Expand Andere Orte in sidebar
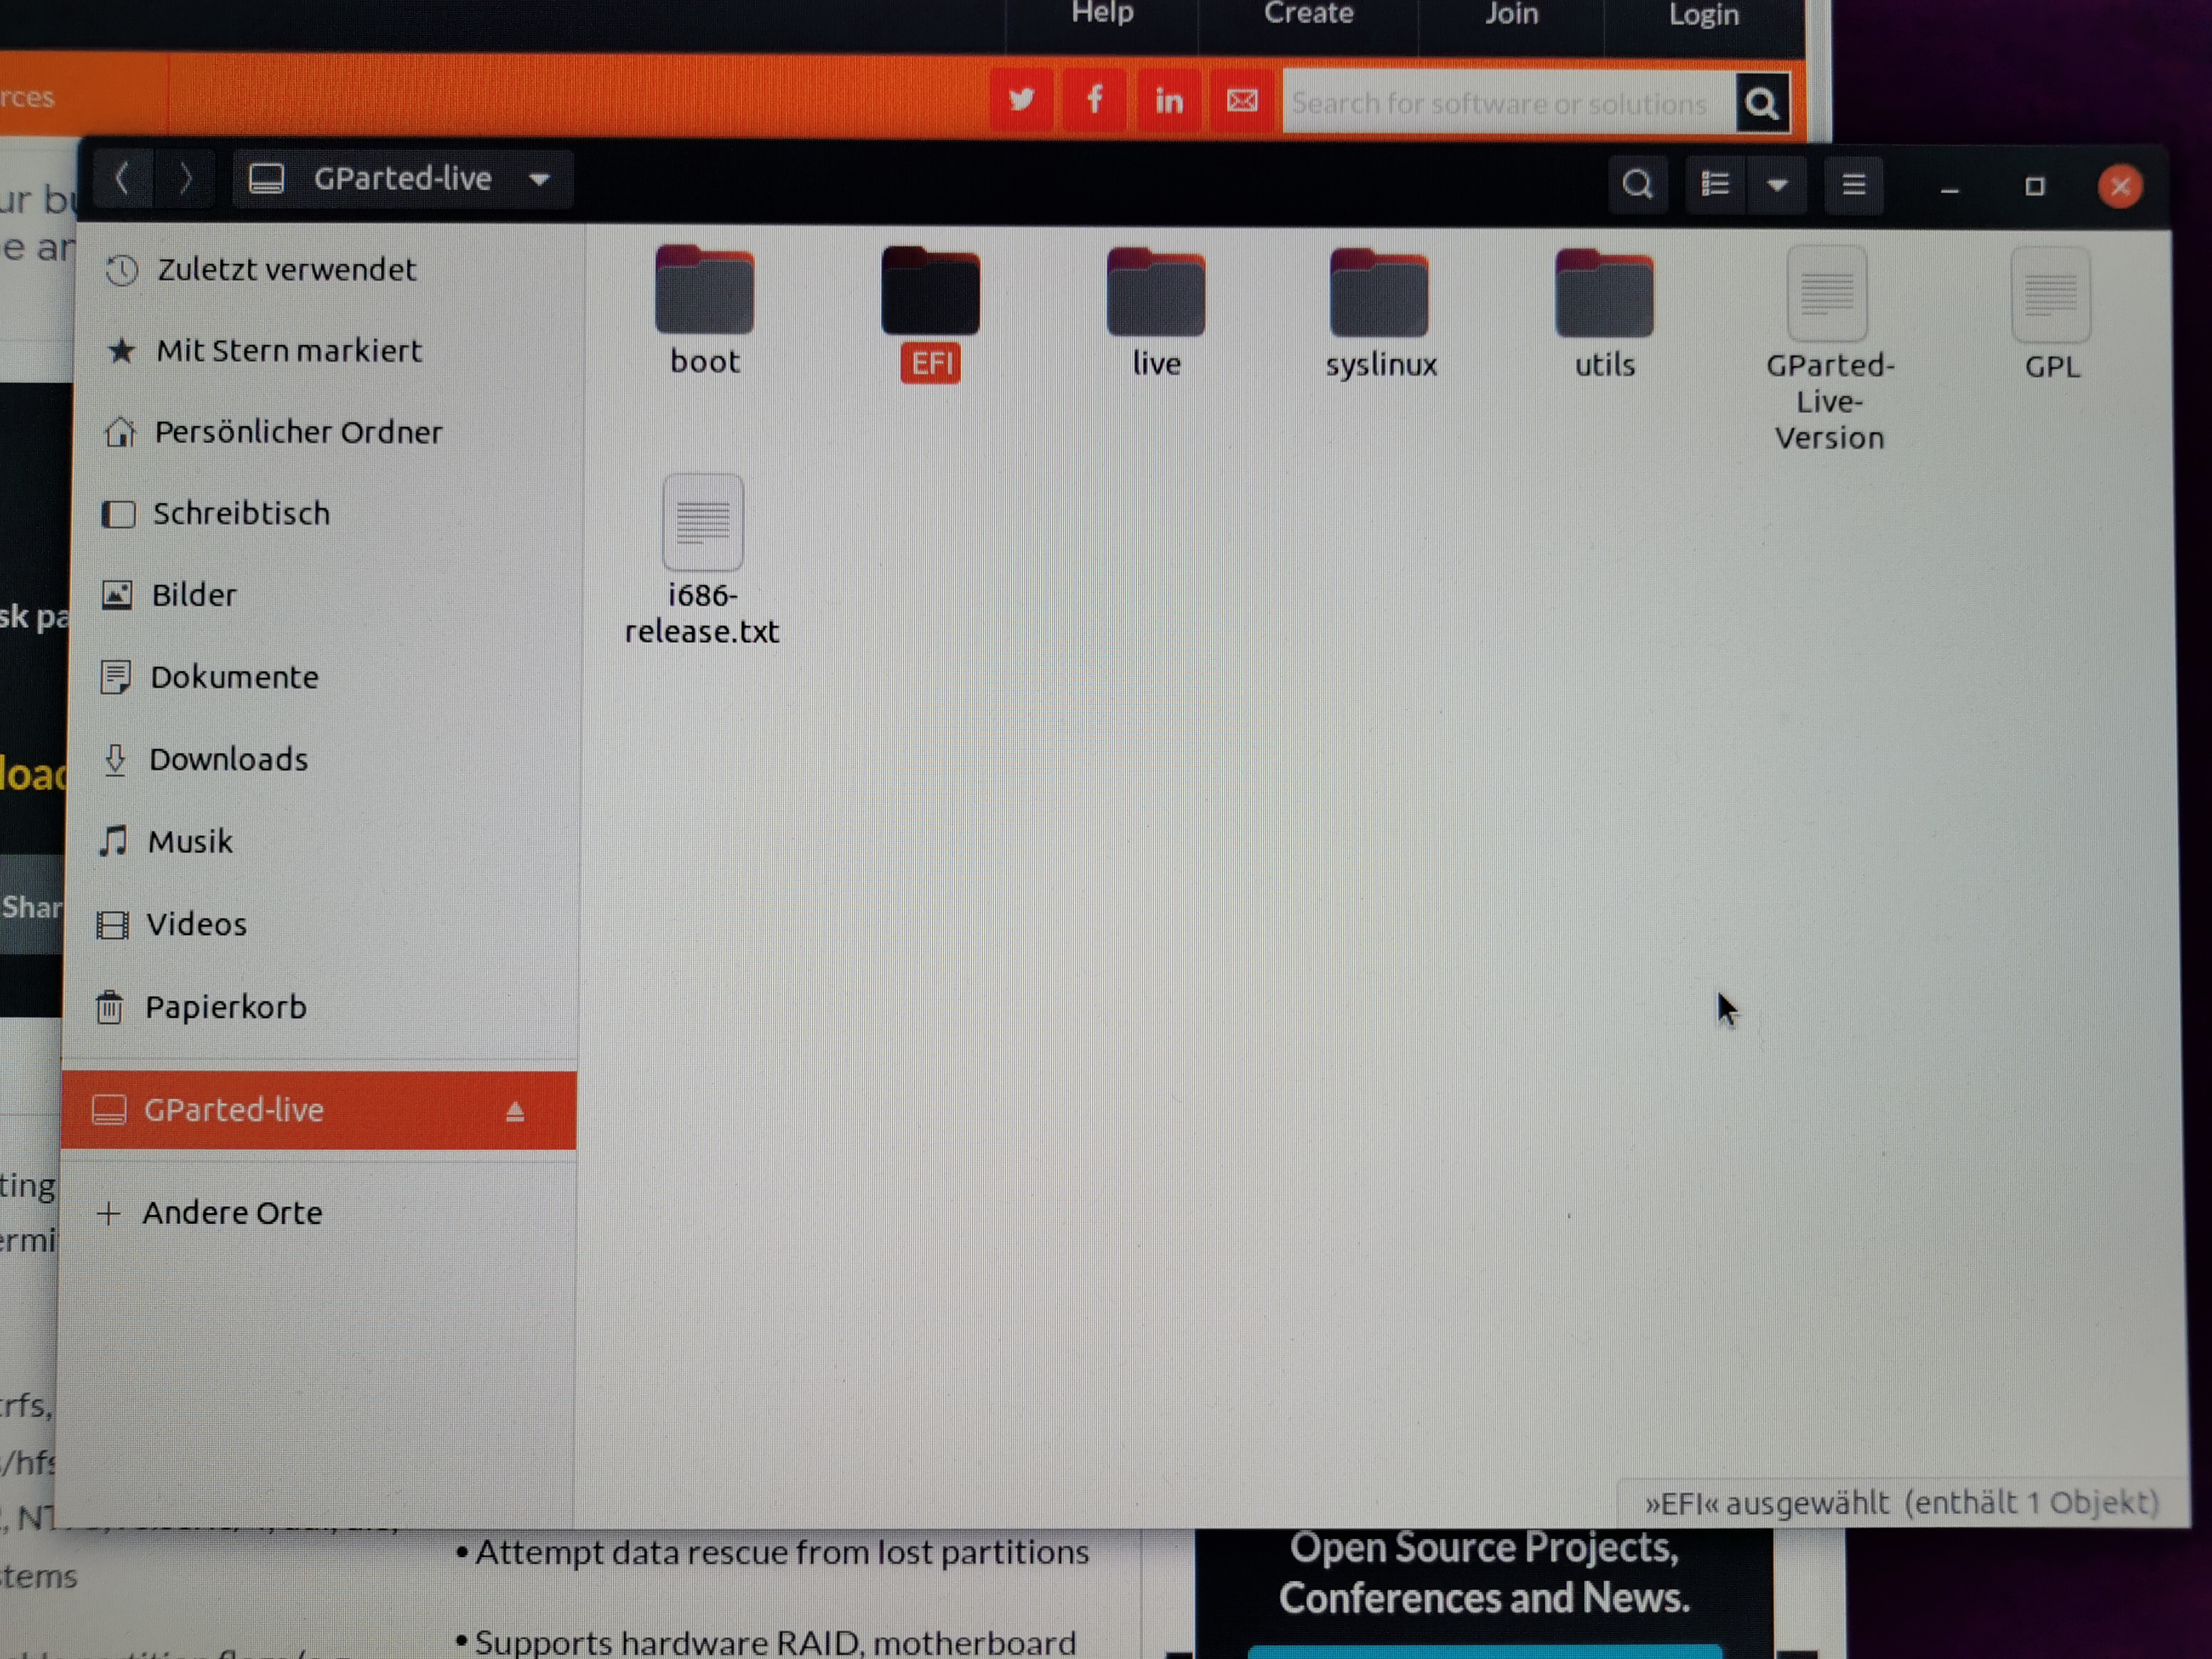The height and width of the screenshot is (1659, 2212). point(232,1212)
